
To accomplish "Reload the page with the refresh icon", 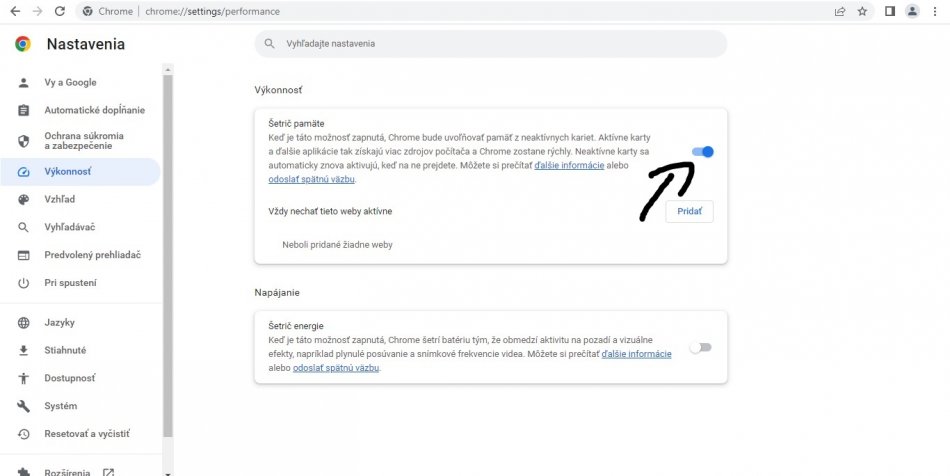I will 60,11.
